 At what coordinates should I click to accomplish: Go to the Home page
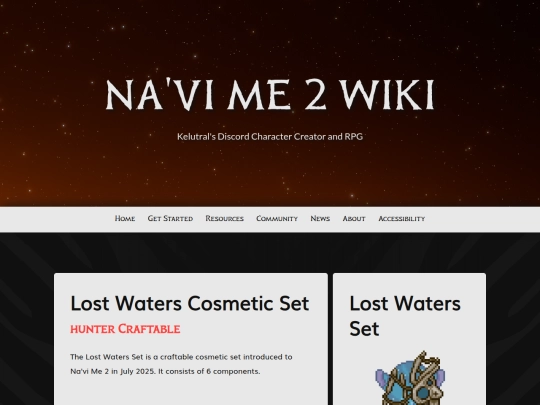[125, 218]
